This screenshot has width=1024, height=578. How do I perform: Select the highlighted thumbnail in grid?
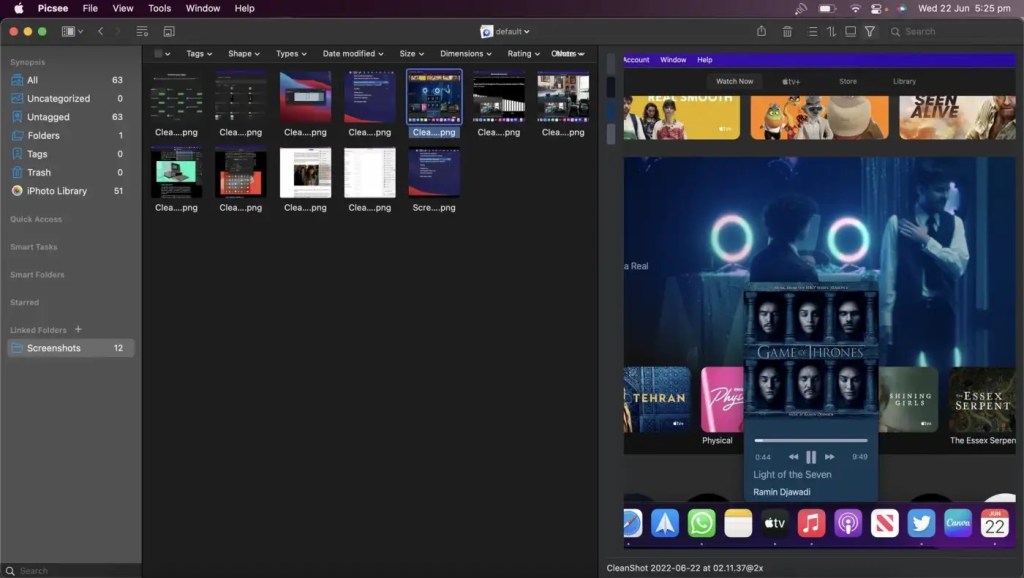434,97
